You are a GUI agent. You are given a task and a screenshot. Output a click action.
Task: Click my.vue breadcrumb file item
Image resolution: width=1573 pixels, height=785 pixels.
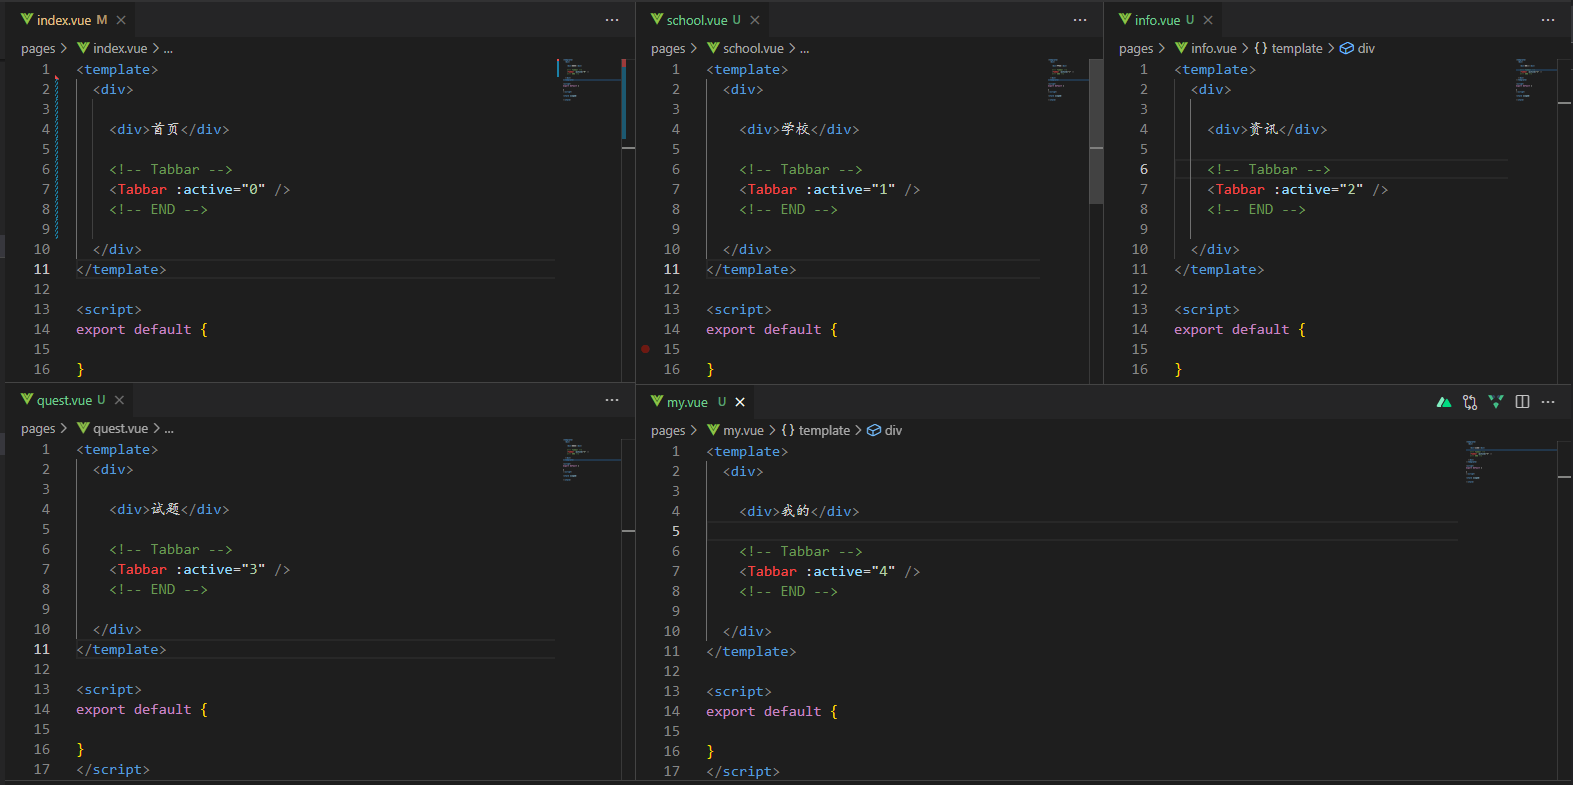coord(735,430)
